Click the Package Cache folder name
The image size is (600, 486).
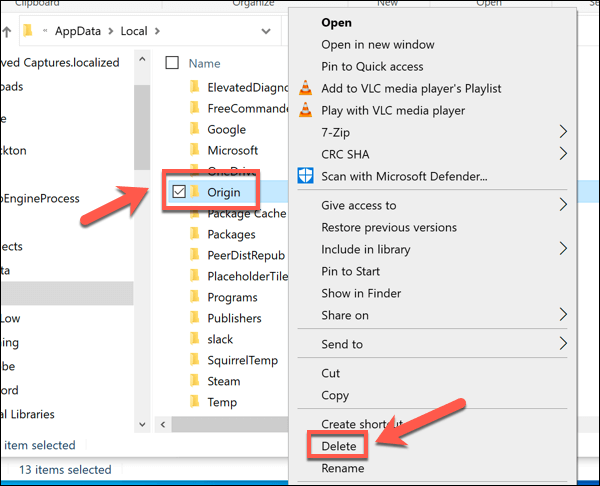coord(247,214)
